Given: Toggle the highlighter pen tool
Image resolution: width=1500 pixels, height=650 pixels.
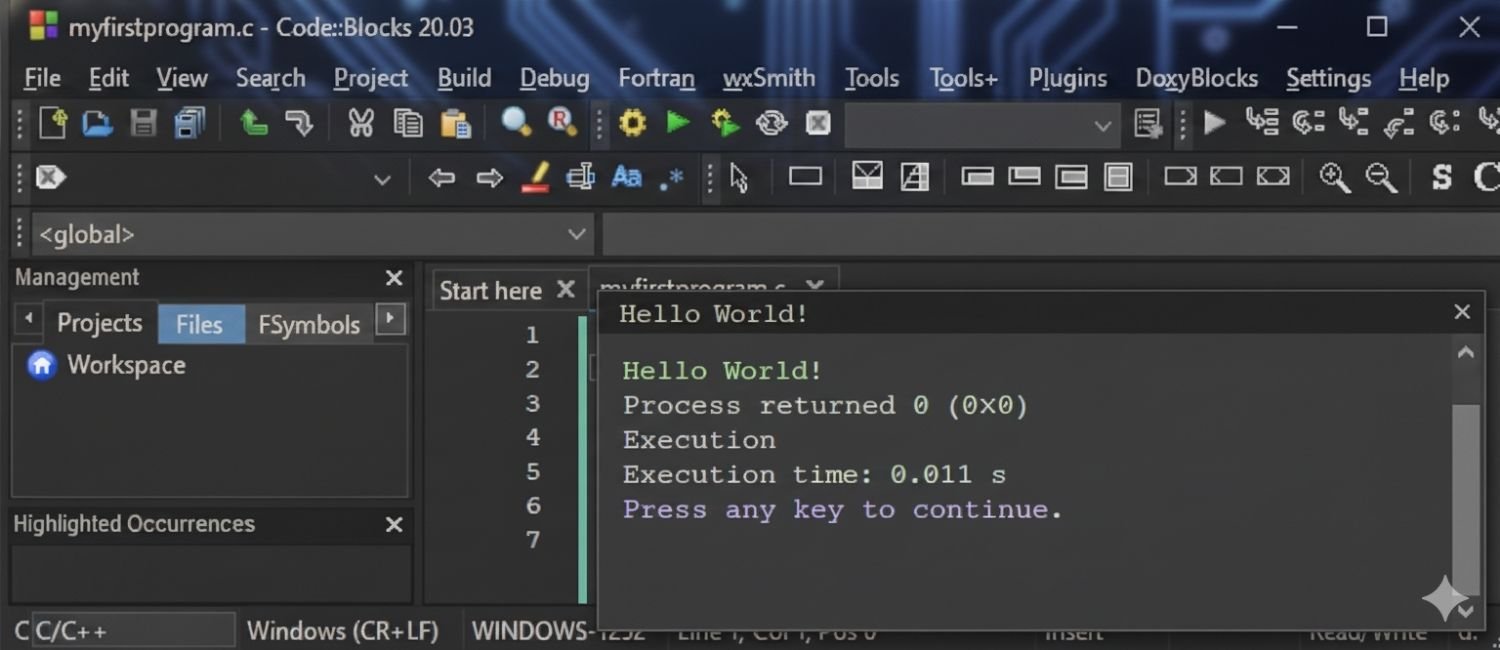Looking at the screenshot, I should point(536,178).
